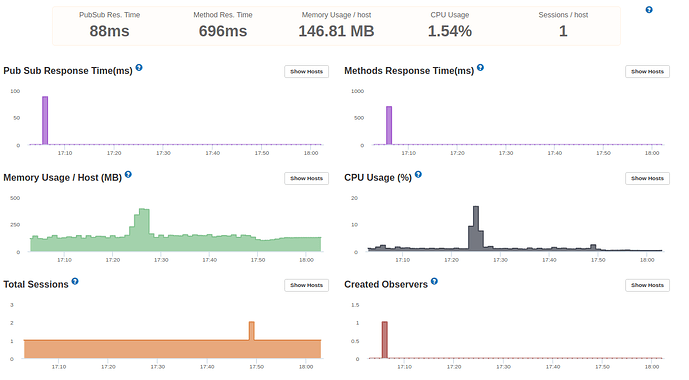Select the 88ms PubSub Res. Time value
The image size is (689, 380).
point(109,31)
